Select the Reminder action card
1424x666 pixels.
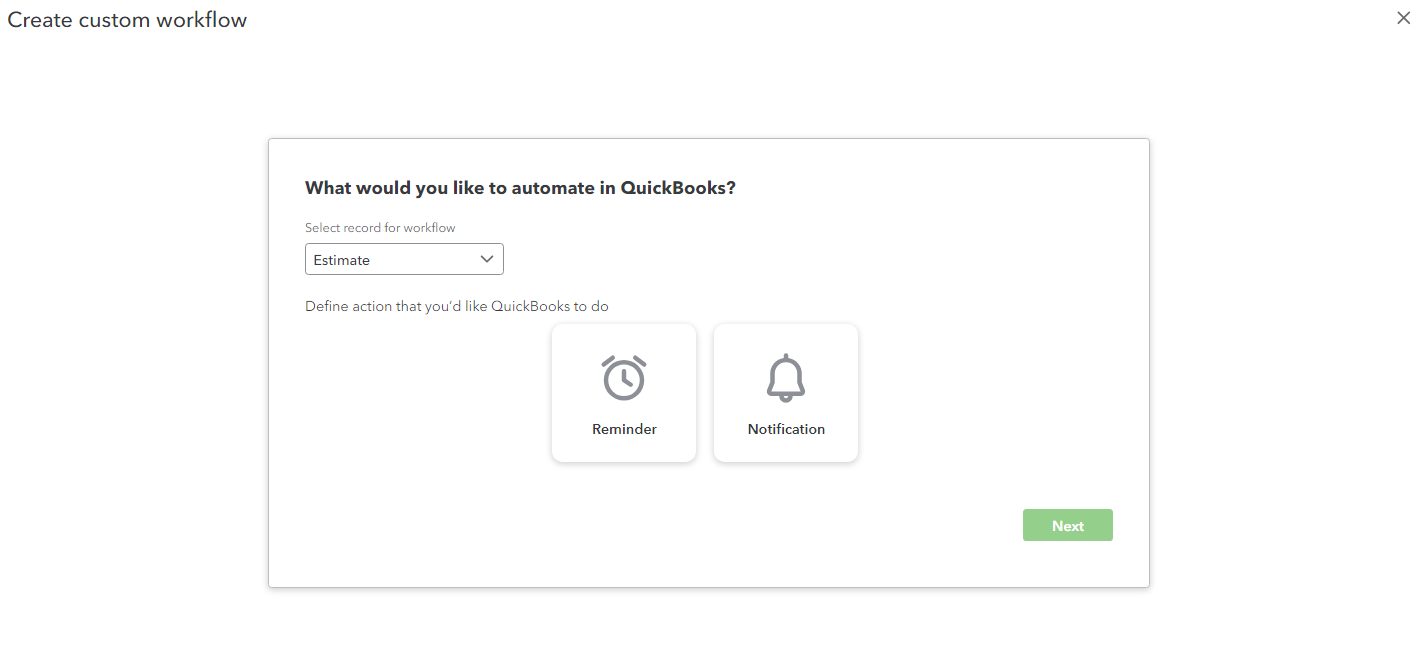(x=624, y=393)
